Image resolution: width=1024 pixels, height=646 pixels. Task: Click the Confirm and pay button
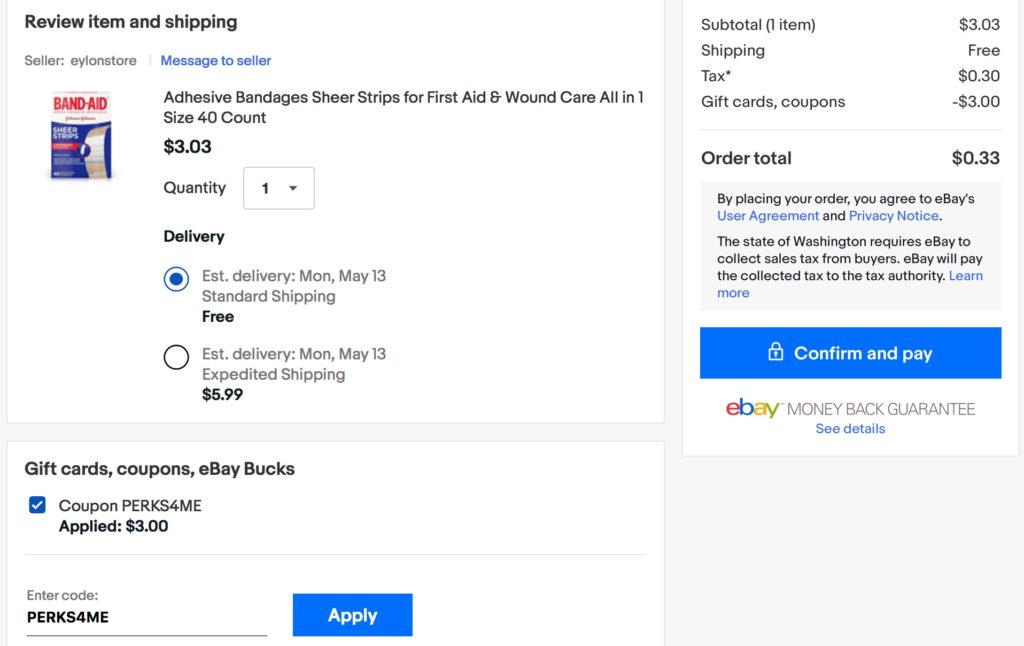(x=850, y=353)
